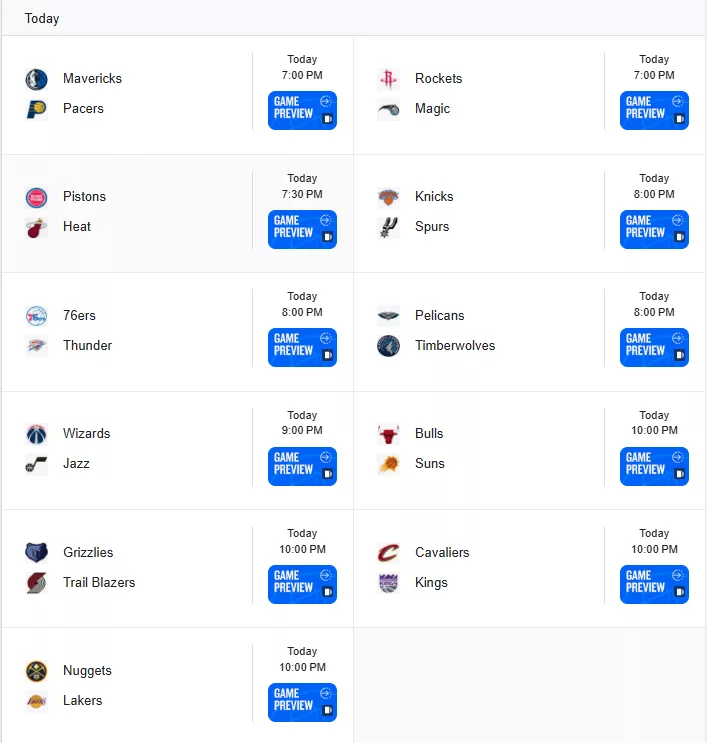Click the Trail Blazers team name
This screenshot has width=707, height=743.
click(x=99, y=582)
